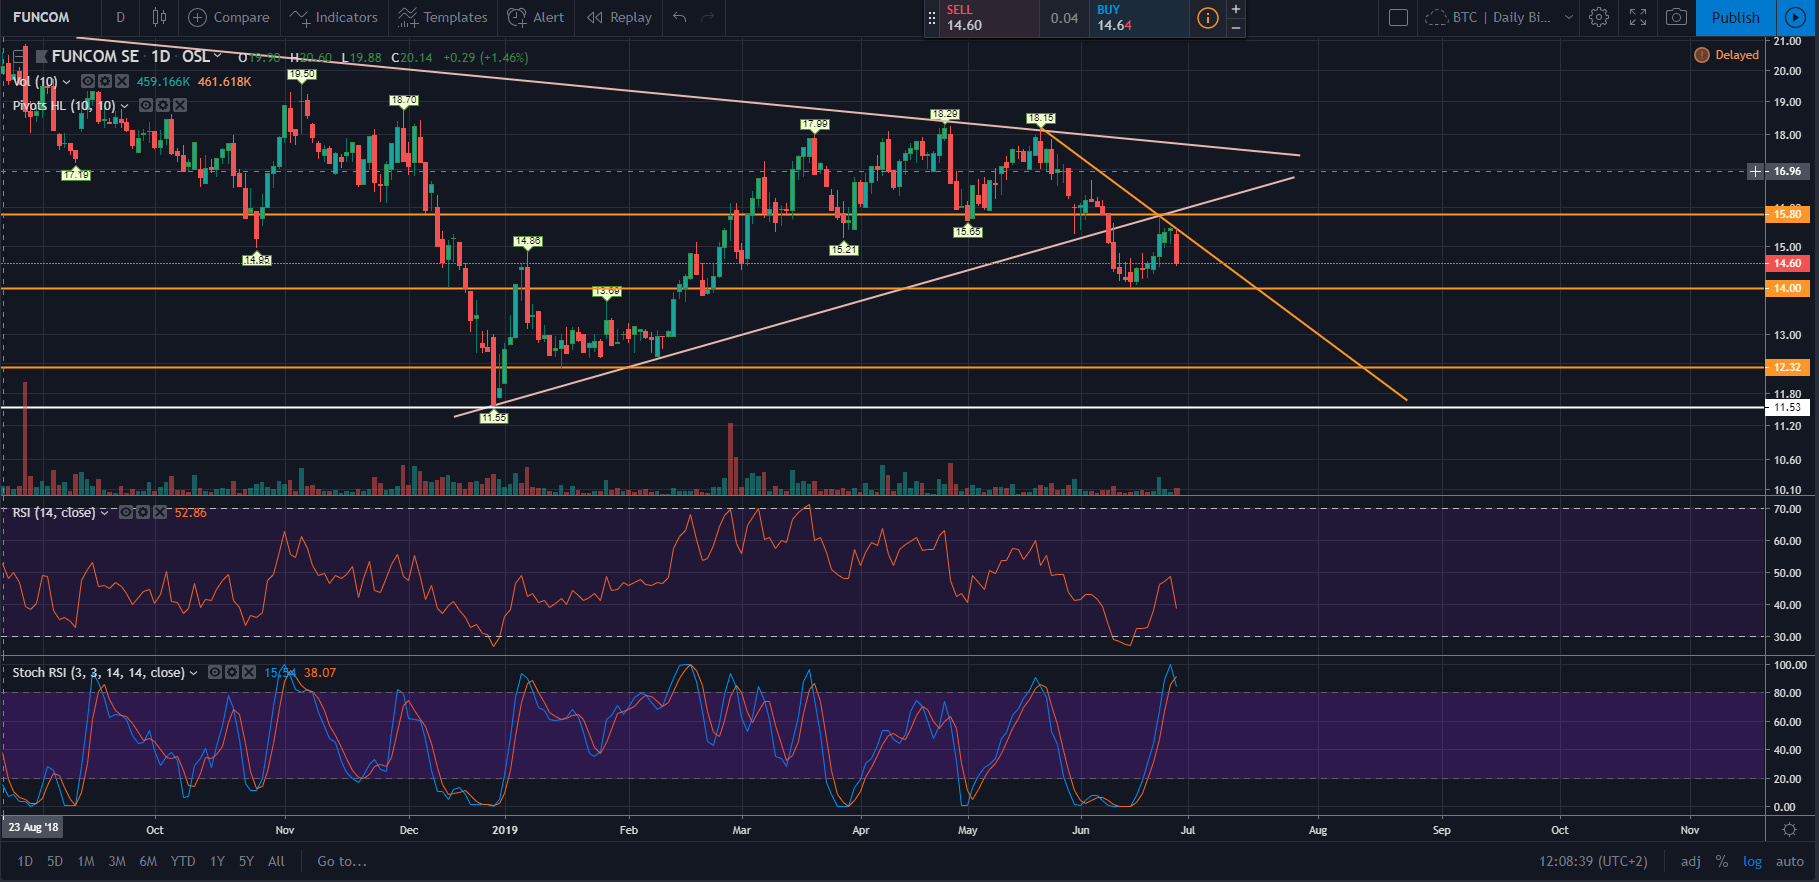Open Stoch RSI settings gear
This screenshot has height=882, width=1819.
(232, 672)
